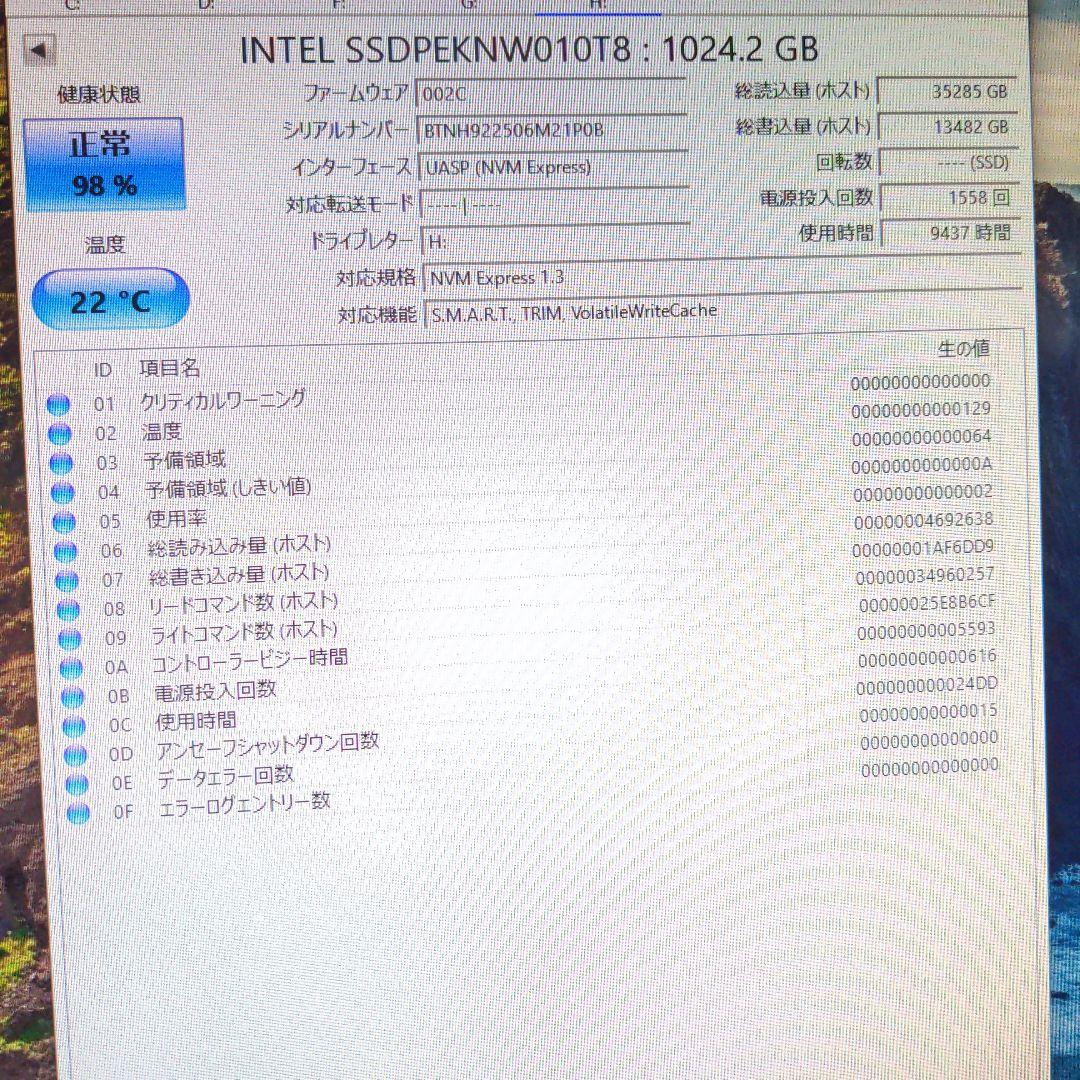Click raw value 0000001AF6DD9
Image resolution: width=1080 pixels, height=1080 pixels.
pos(923,548)
